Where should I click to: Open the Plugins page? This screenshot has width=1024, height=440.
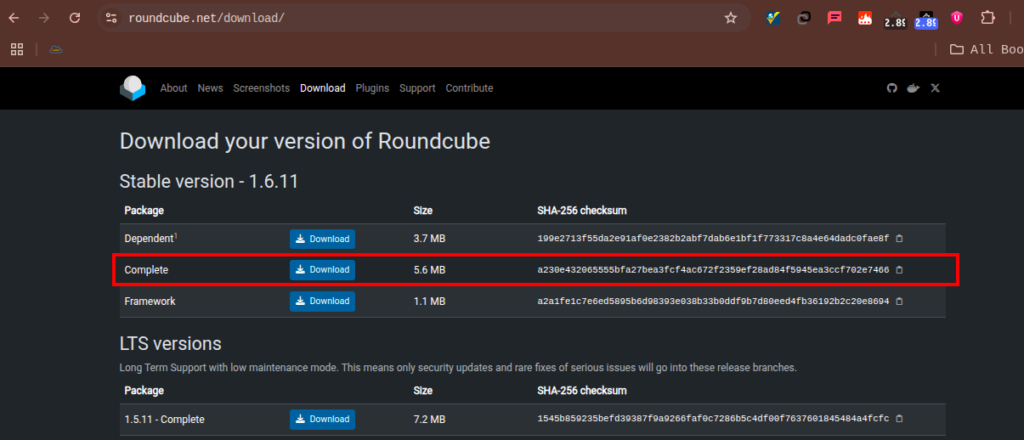[x=372, y=88]
